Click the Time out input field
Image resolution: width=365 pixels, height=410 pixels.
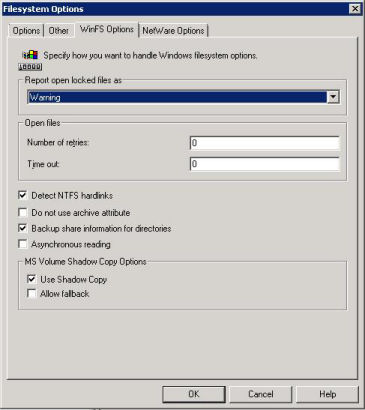pos(265,164)
